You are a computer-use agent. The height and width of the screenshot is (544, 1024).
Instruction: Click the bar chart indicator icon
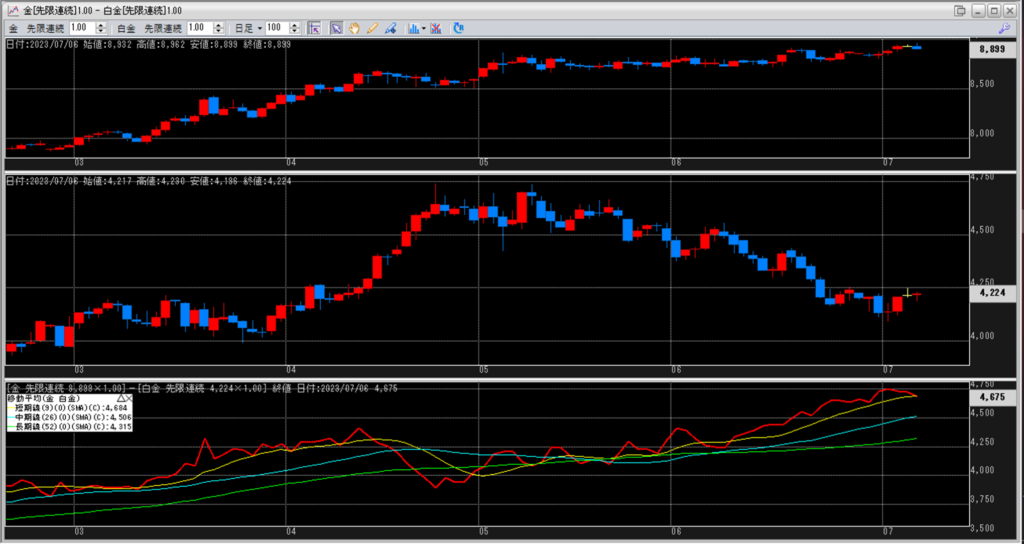(x=413, y=28)
